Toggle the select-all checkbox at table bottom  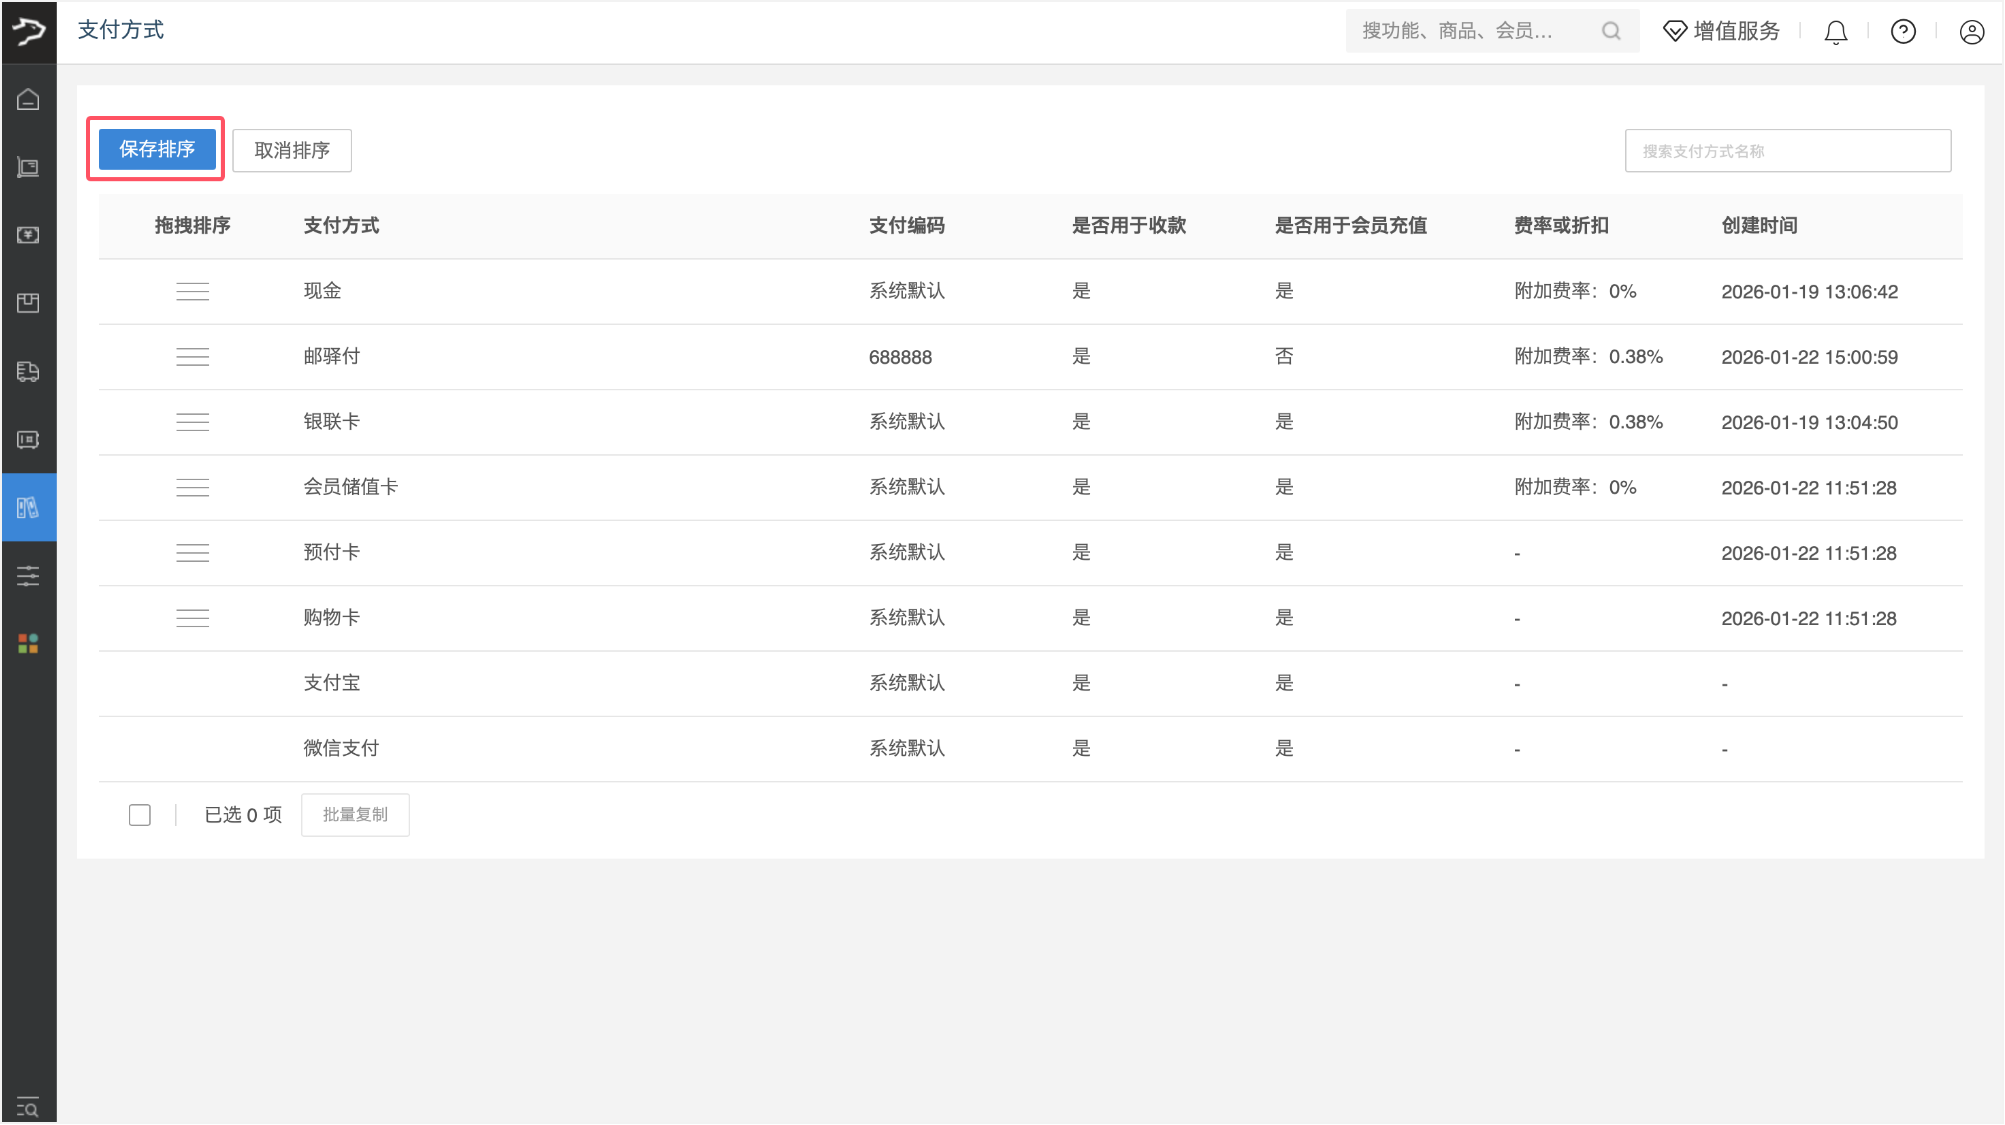coord(140,815)
